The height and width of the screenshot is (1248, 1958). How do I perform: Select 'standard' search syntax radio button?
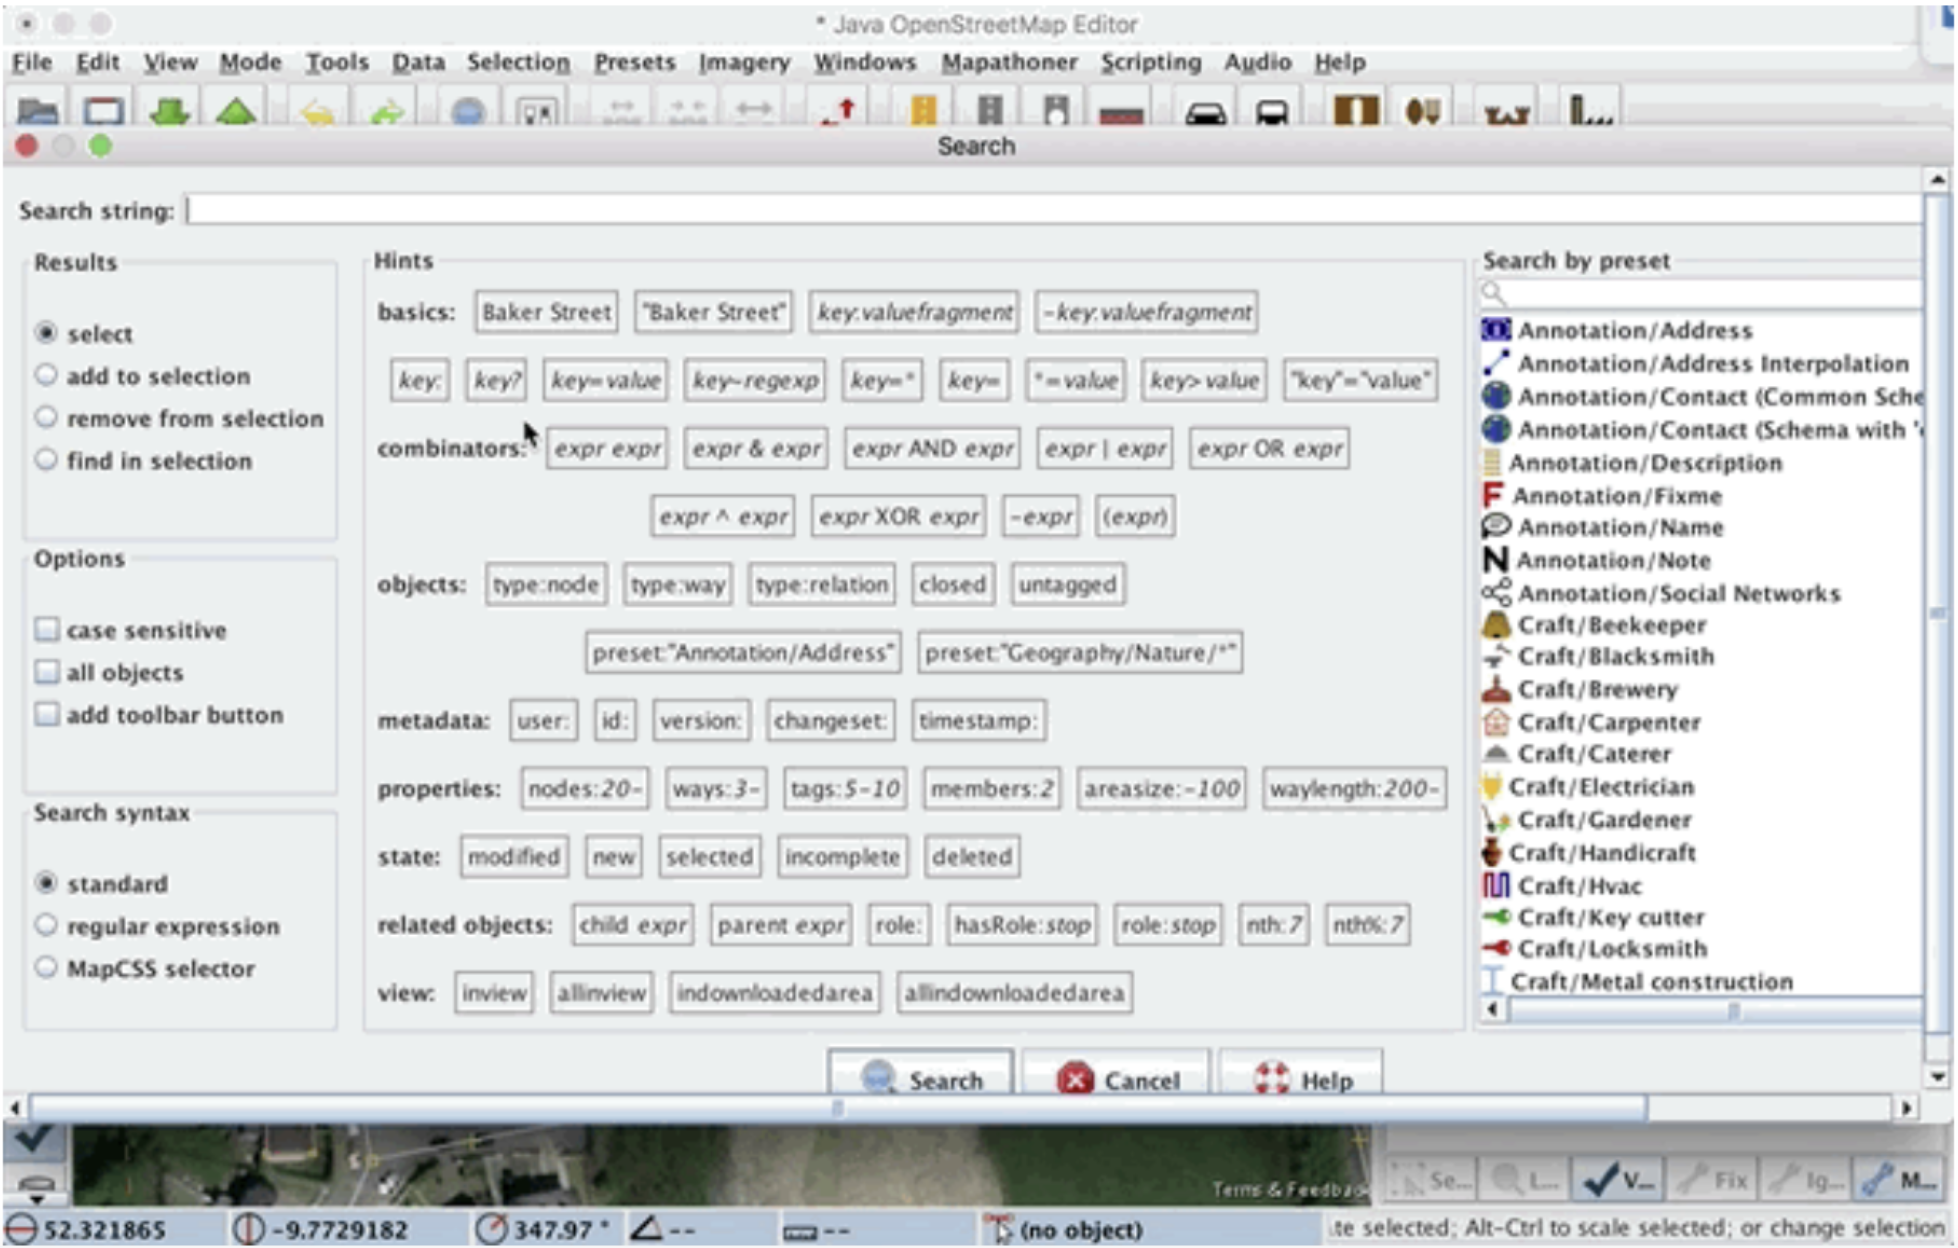[x=46, y=883]
